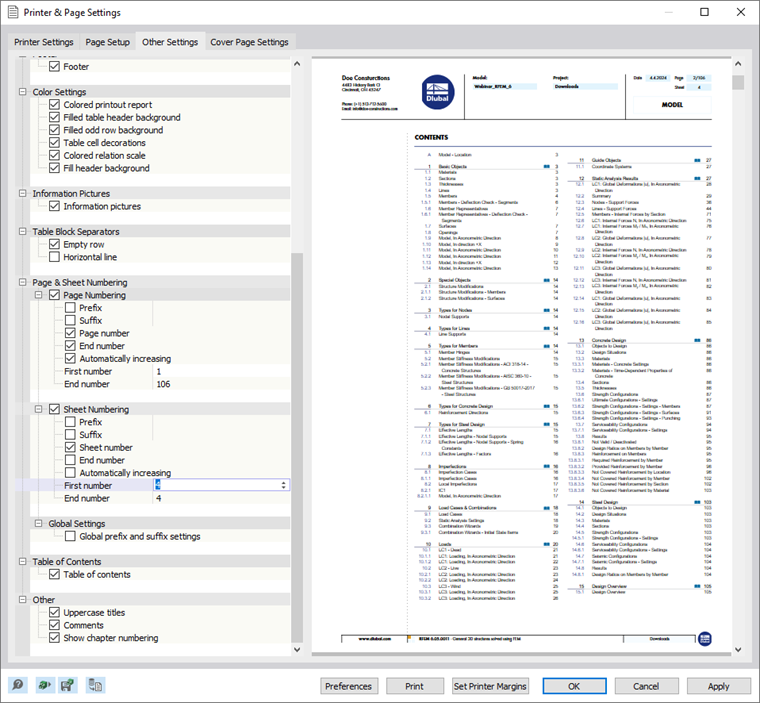Collapse the Information Pictures group
The height and width of the screenshot is (703, 760).
[x=22, y=193]
